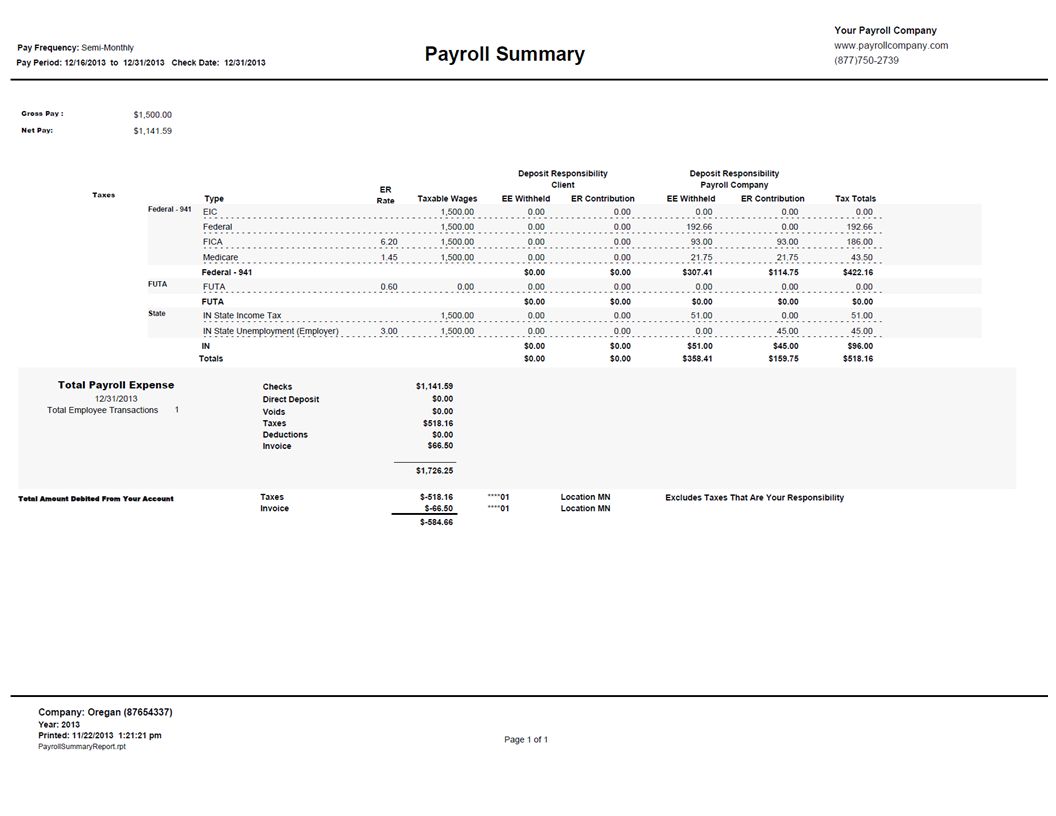Click the Invoice amount $66.50
1056x816 pixels.
point(440,446)
